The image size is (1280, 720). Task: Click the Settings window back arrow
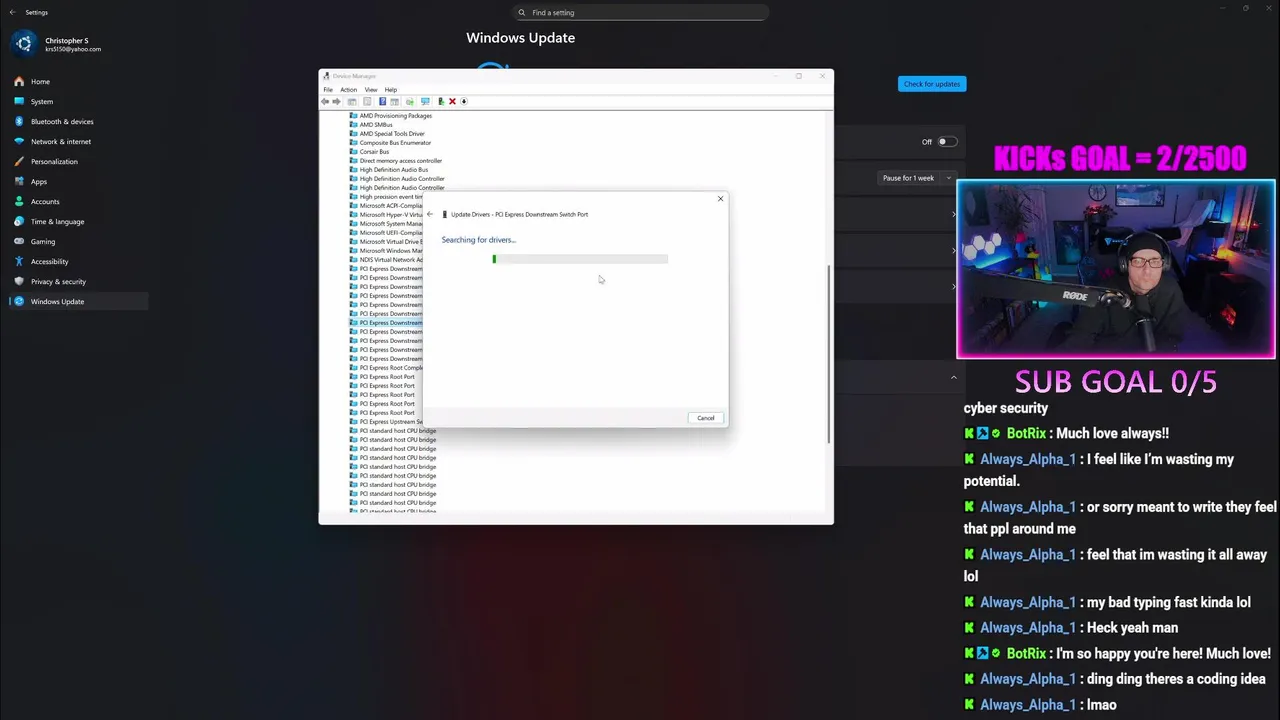pyautogui.click(x=12, y=12)
